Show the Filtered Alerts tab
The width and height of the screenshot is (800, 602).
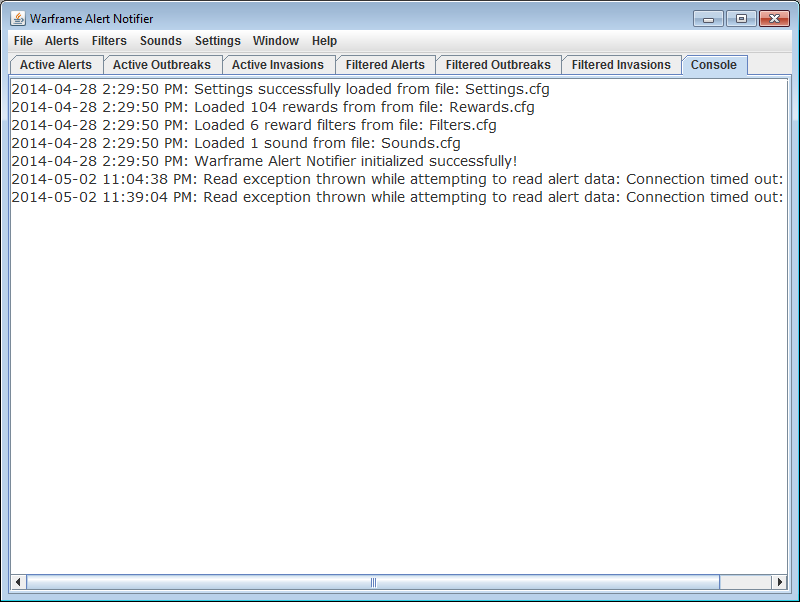click(385, 65)
